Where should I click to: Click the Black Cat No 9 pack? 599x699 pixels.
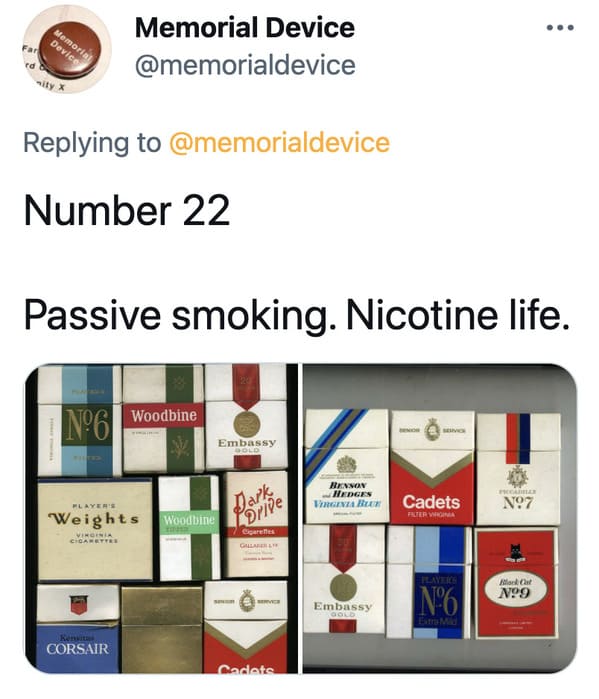click(x=516, y=583)
